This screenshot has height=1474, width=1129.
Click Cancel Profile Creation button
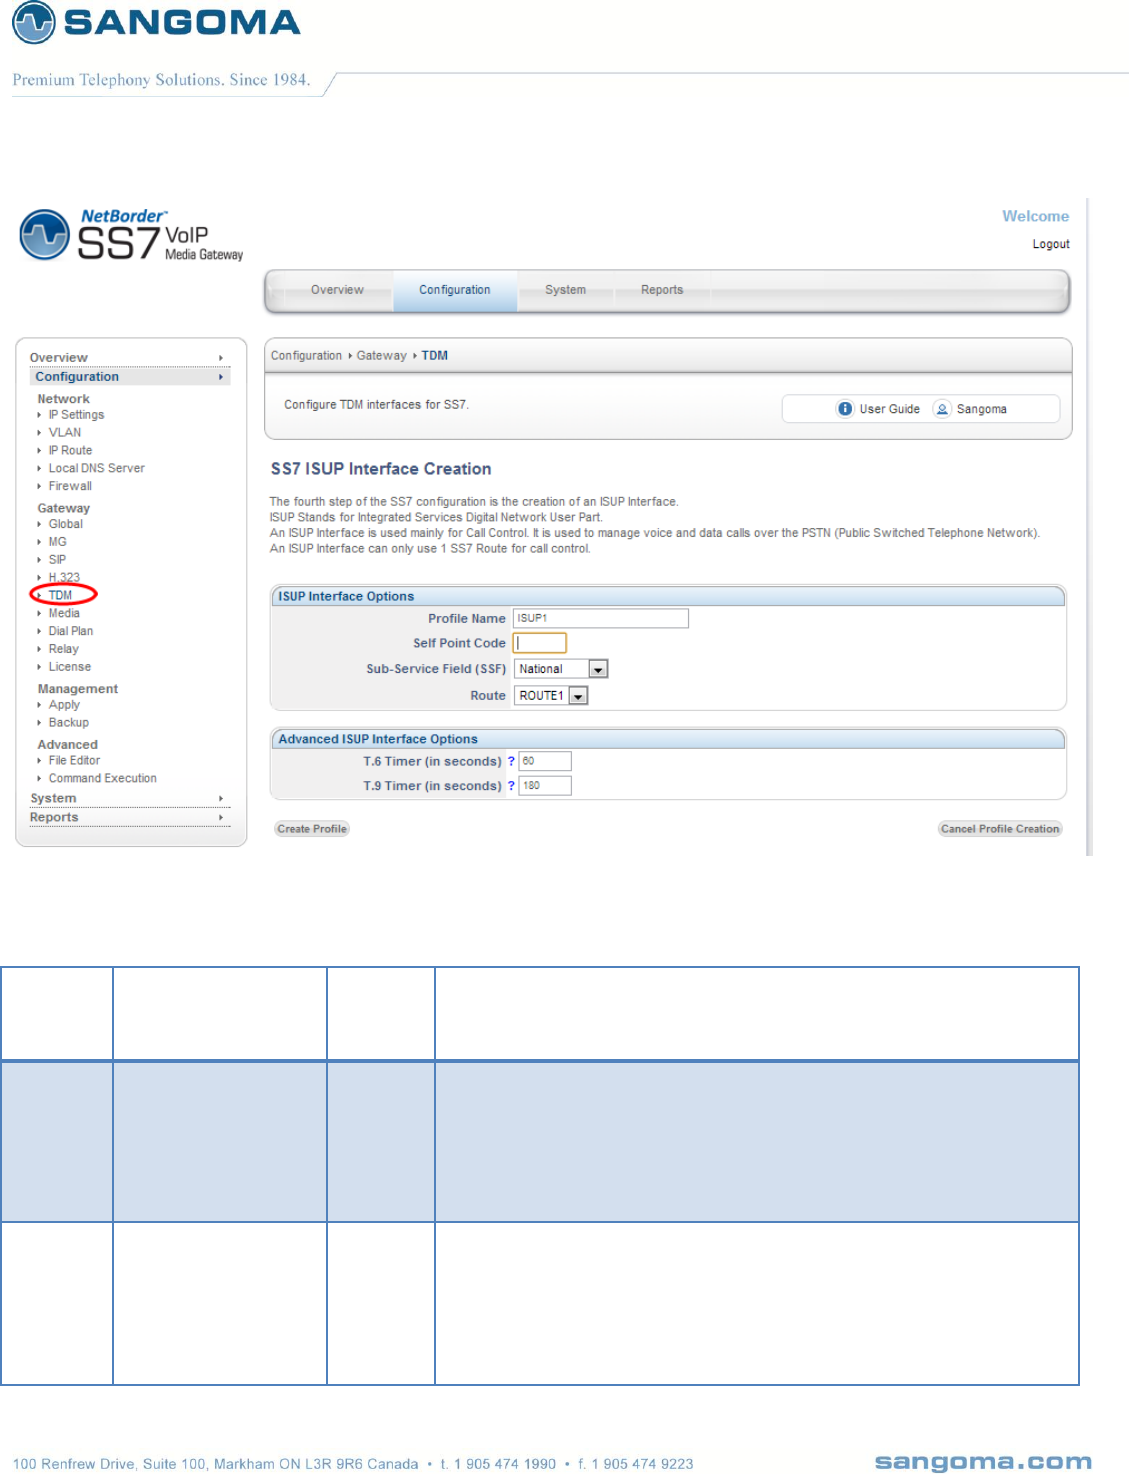click(1000, 829)
